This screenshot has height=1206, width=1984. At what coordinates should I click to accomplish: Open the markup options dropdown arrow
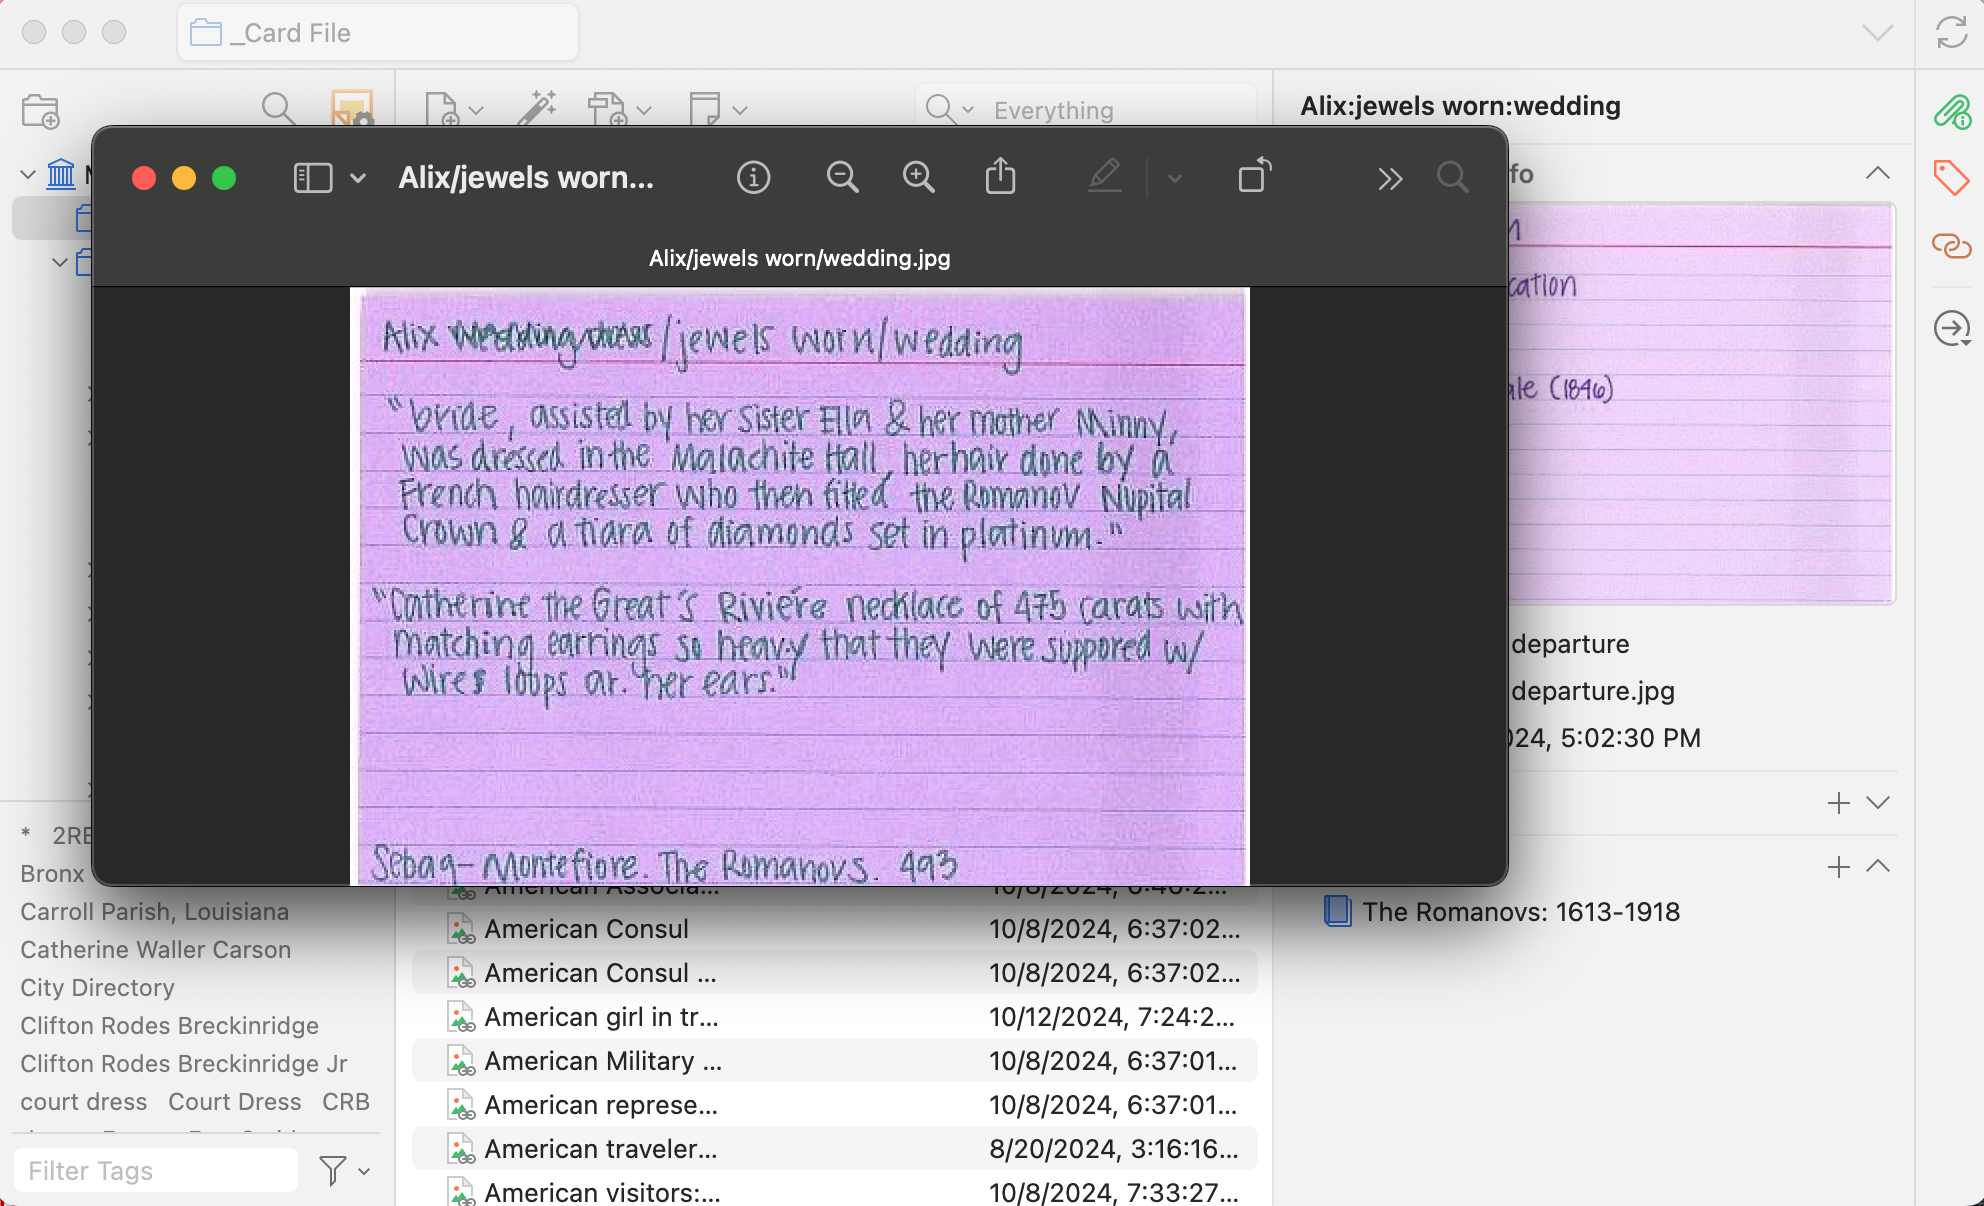click(1175, 179)
